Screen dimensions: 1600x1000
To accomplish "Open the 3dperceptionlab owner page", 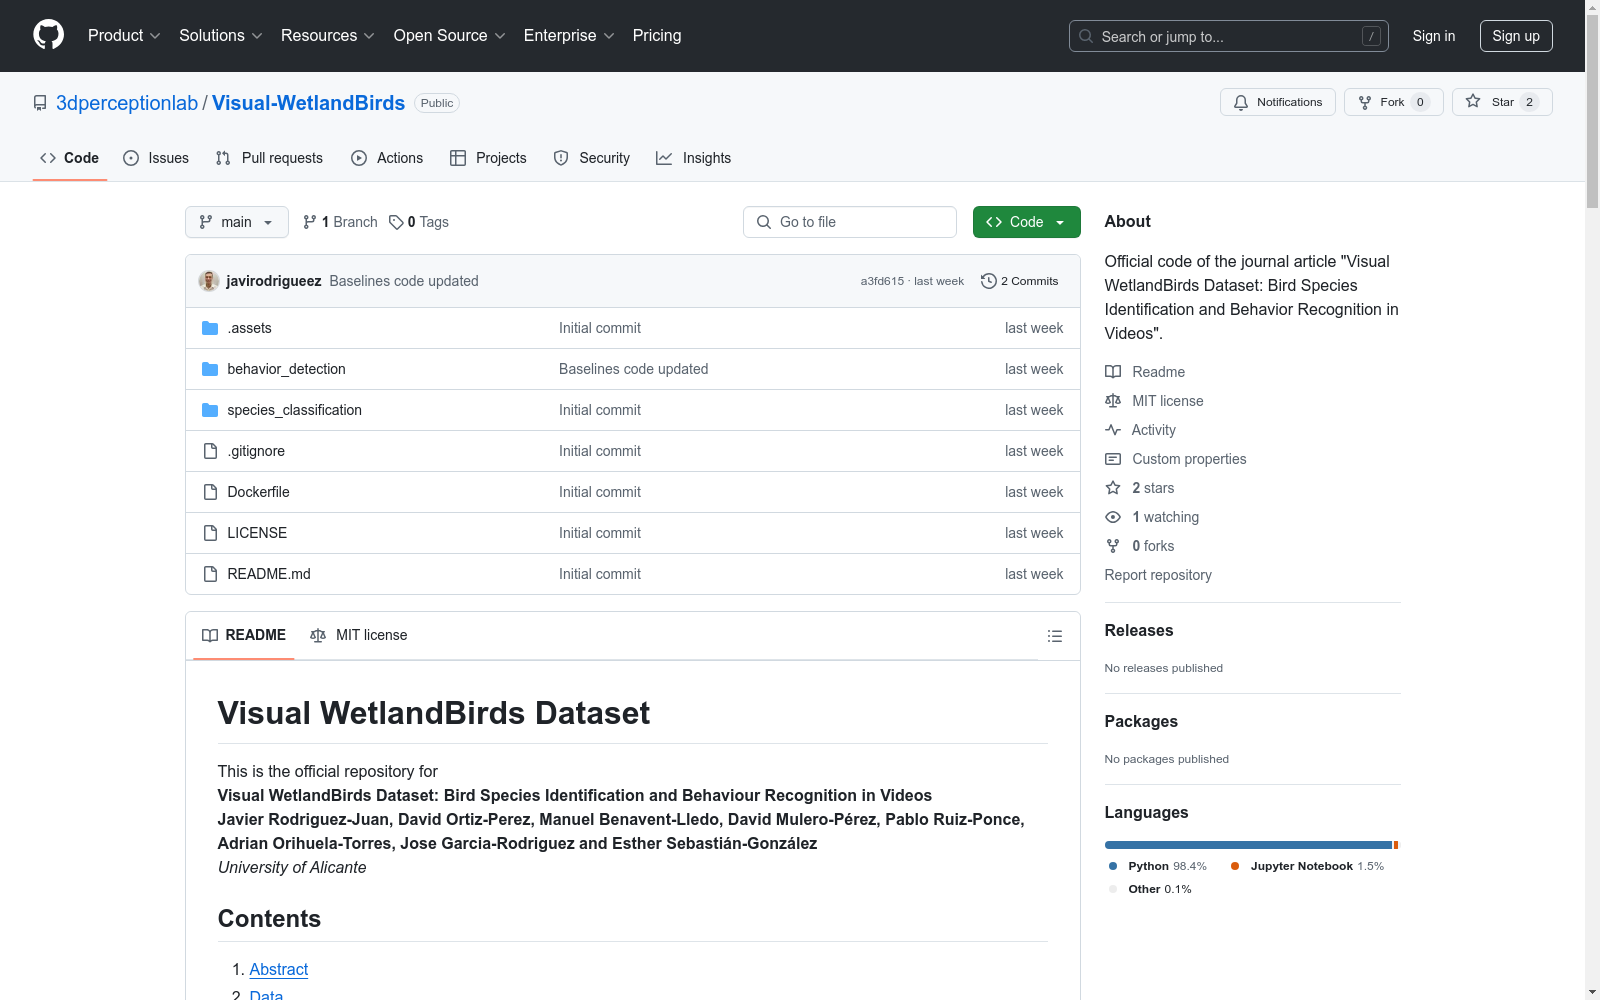I will coord(127,103).
